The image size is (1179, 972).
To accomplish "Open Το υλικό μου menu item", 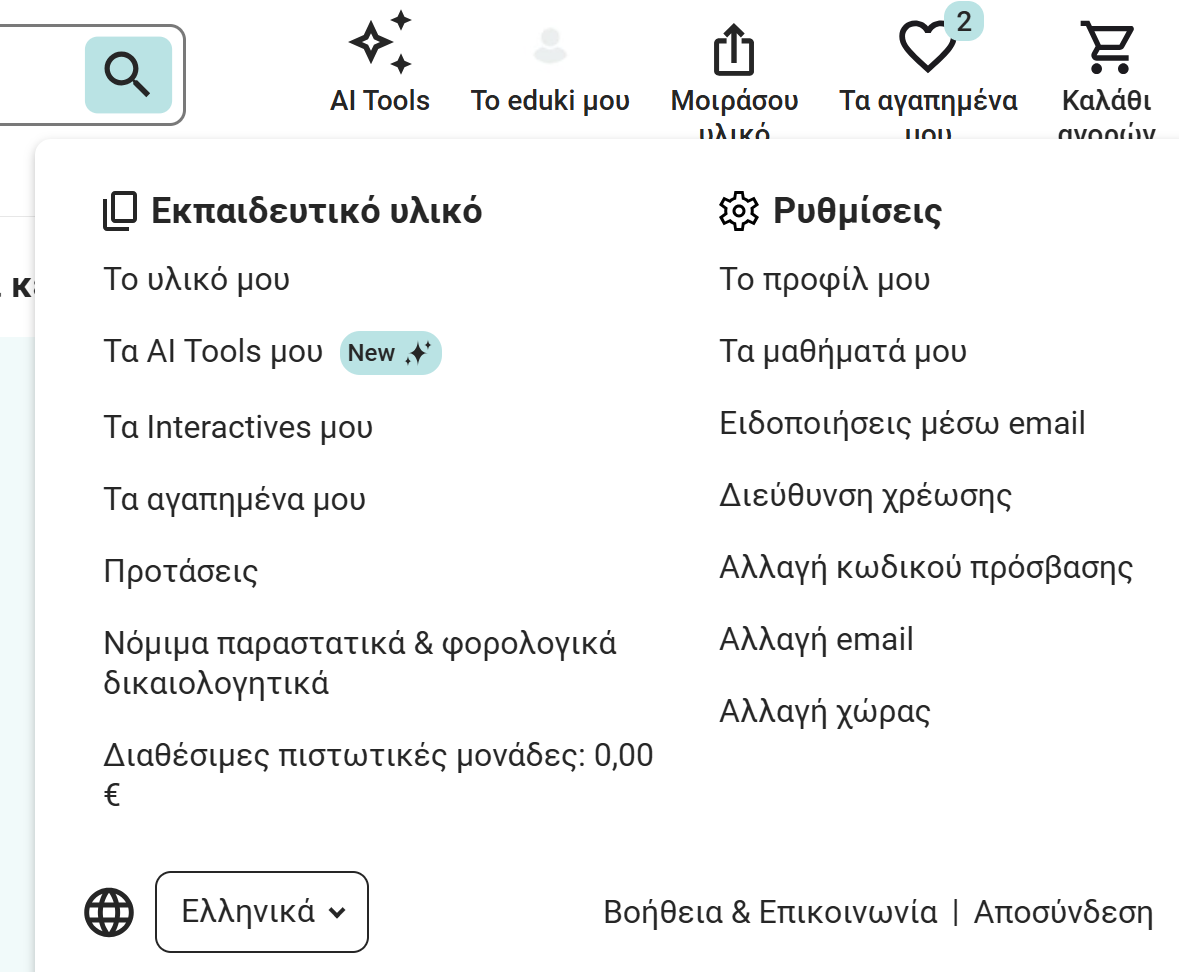I will coord(197,280).
